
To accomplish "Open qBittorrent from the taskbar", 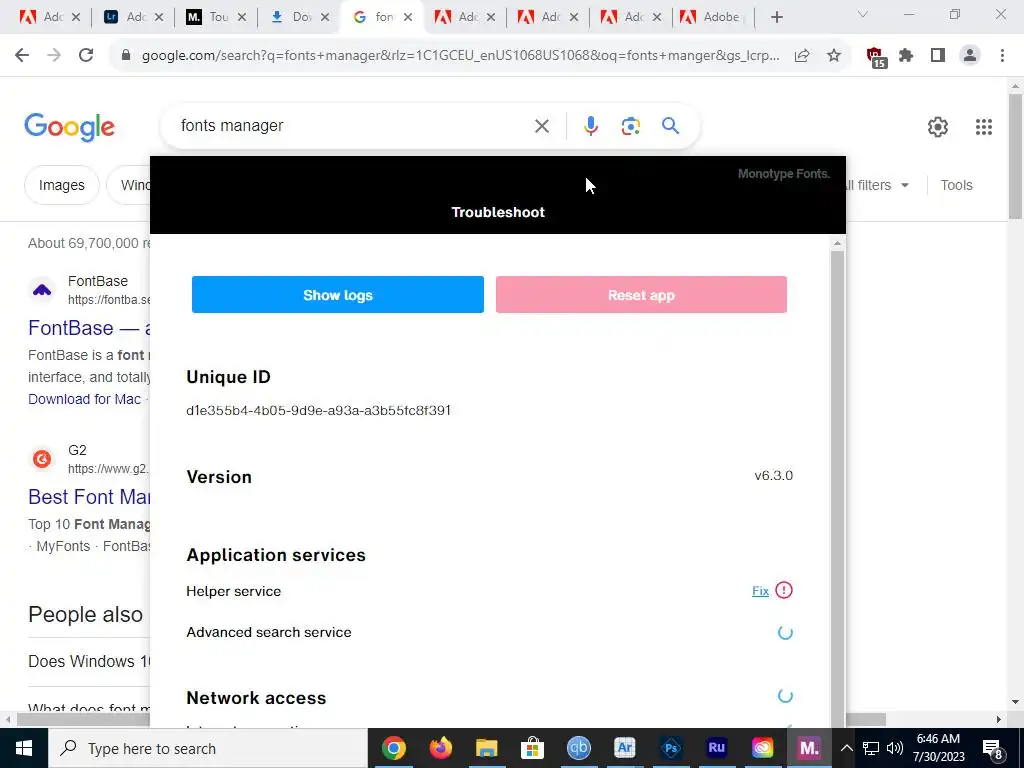I will point(579,748).
